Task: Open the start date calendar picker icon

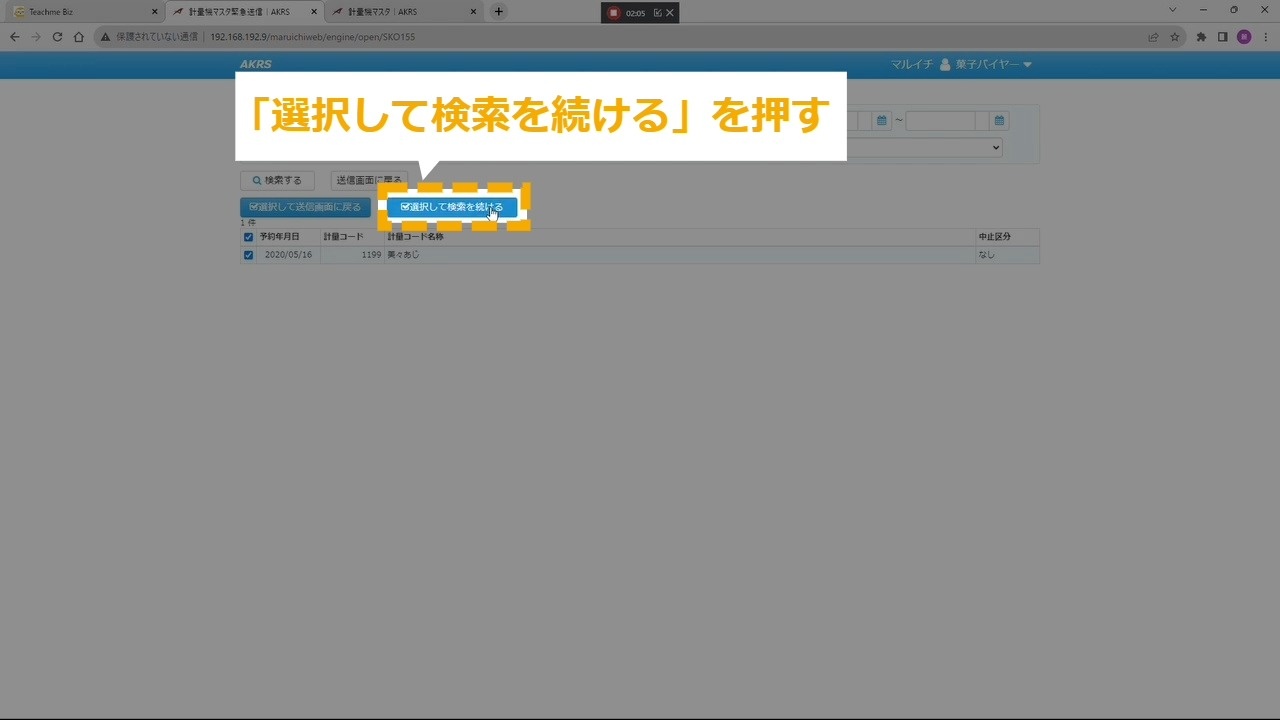Action: pos(882,121)
